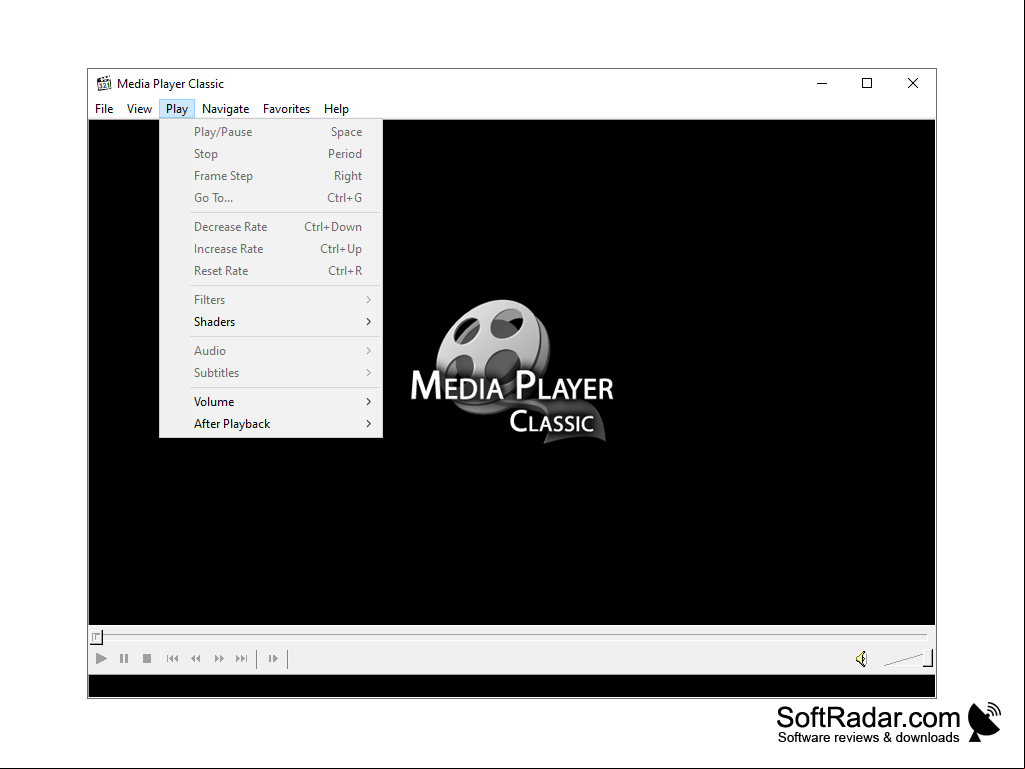Expand the Filters submenu
The height and width of the screenshot is (769, 1025).
[271, 299]
